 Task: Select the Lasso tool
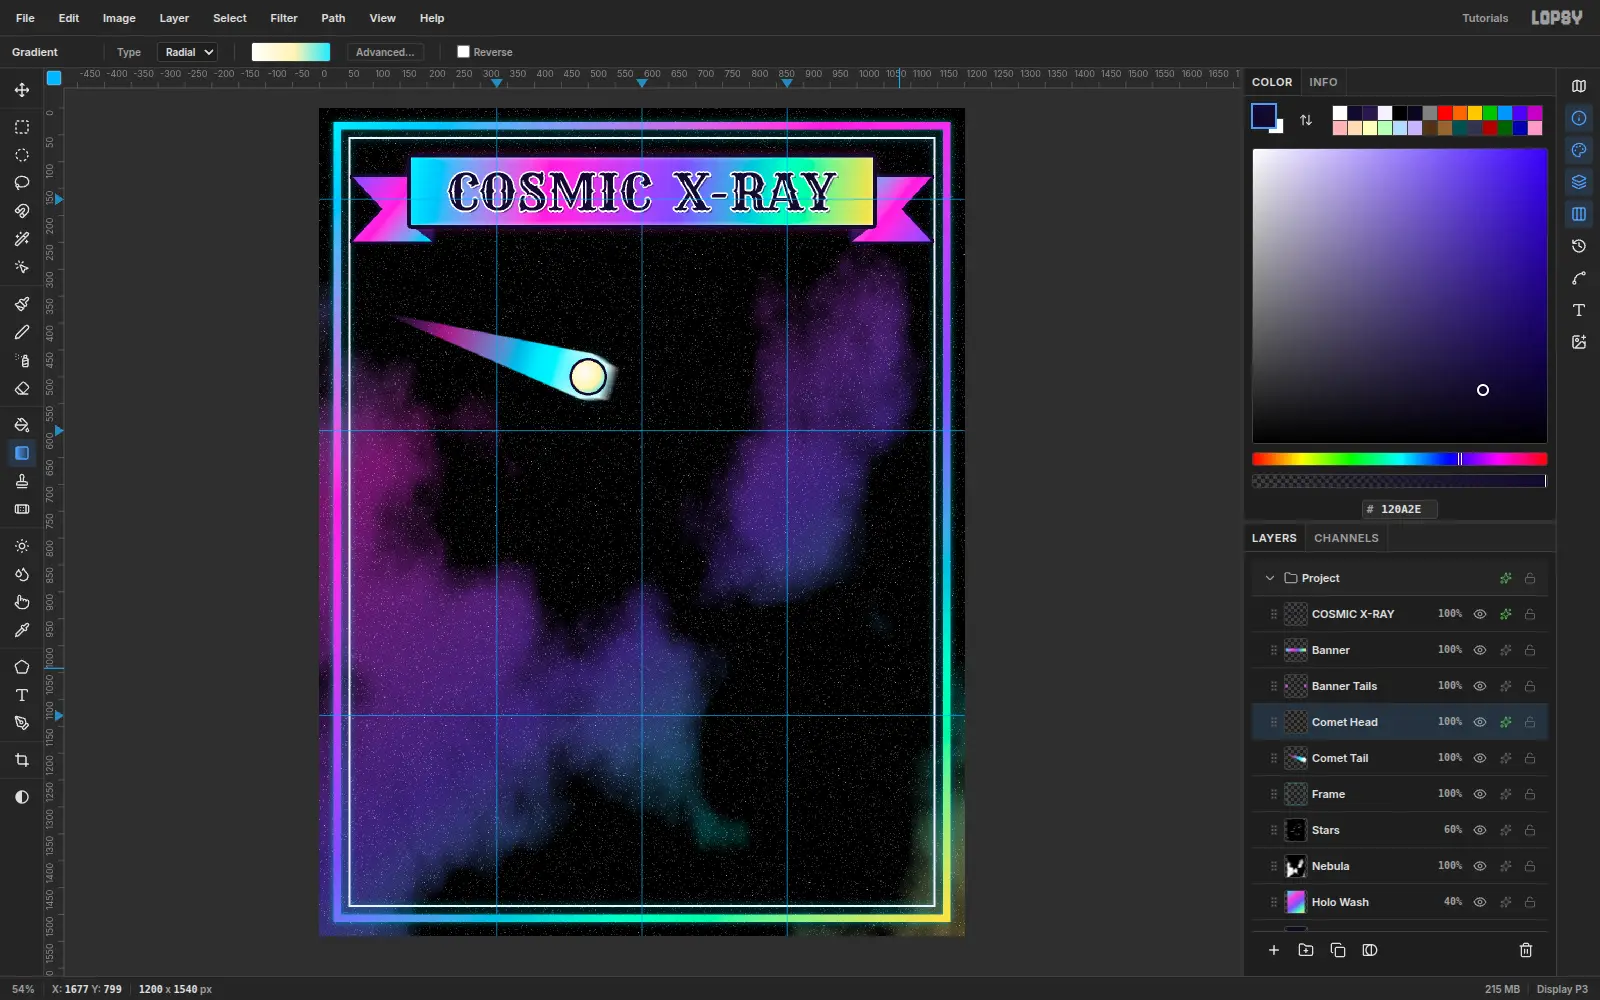(x=22, y=183)
